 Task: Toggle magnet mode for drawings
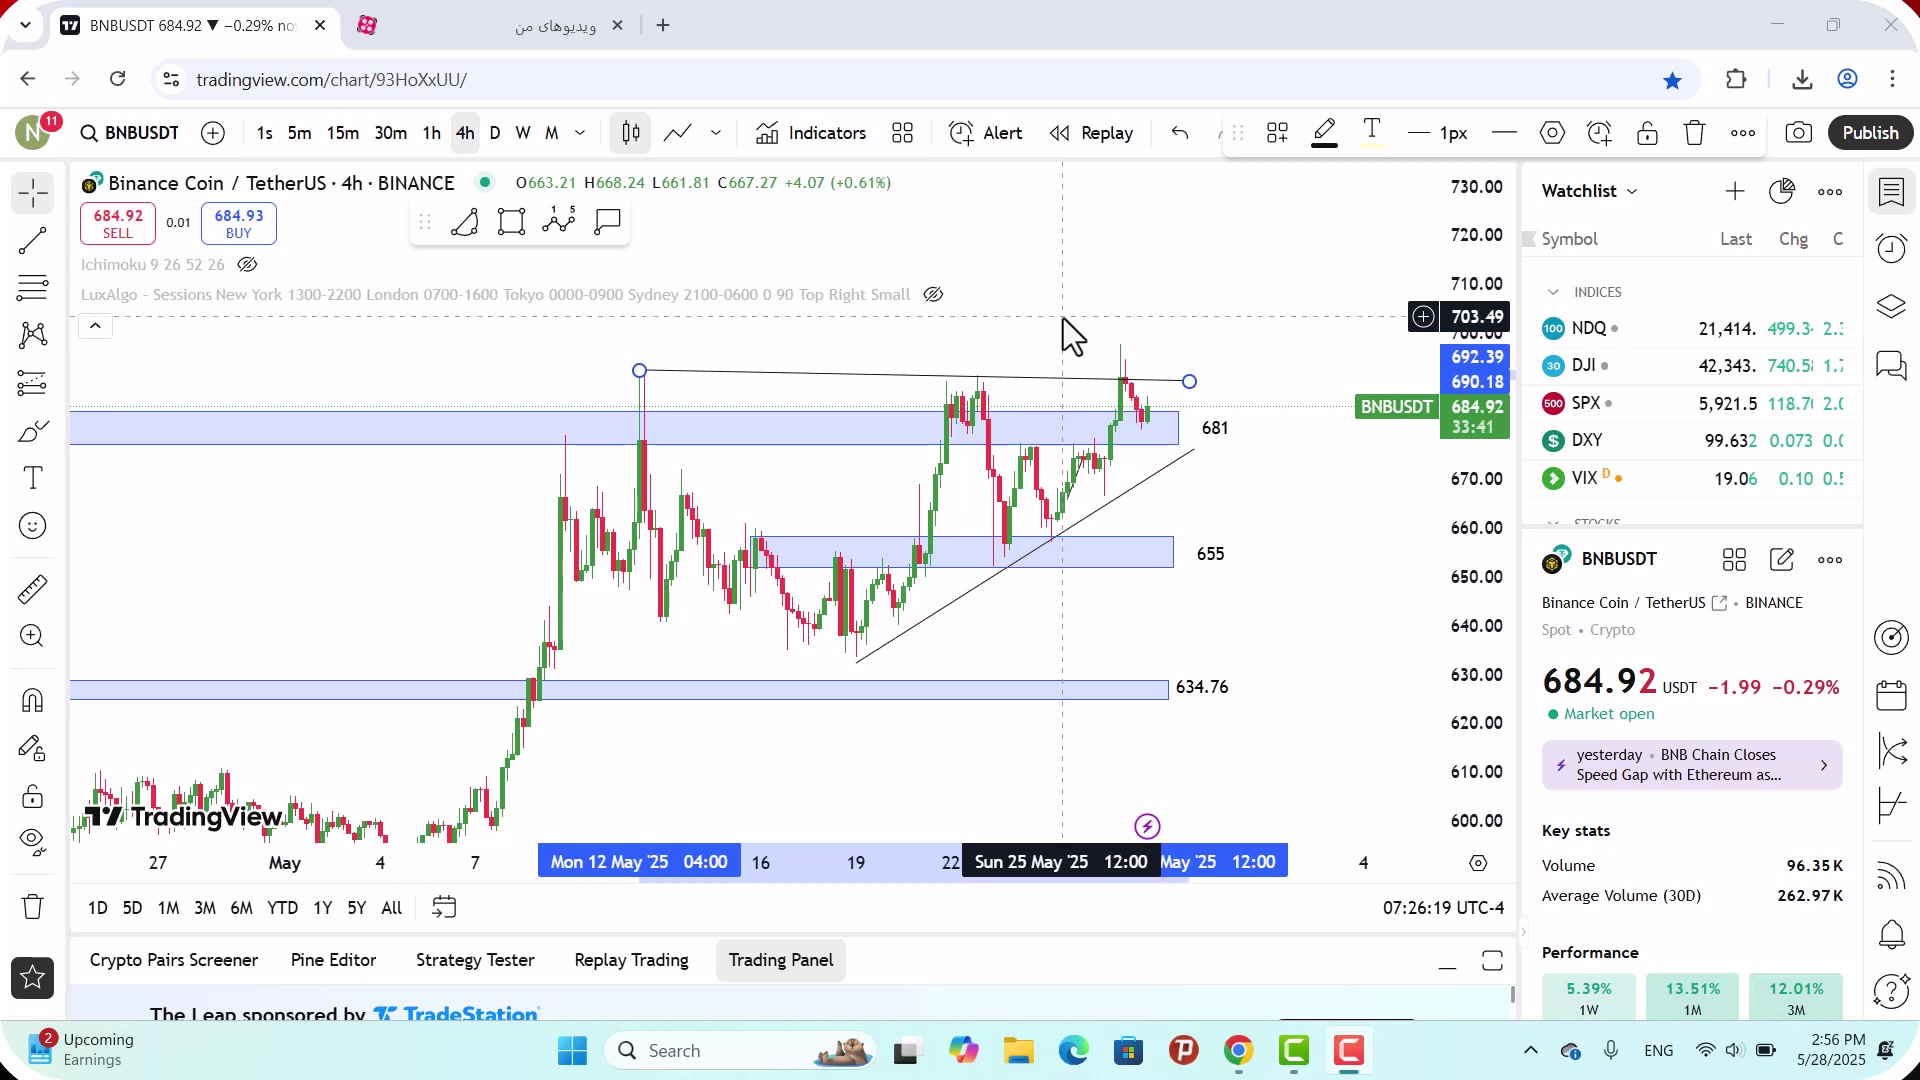(x=33, y=700)
